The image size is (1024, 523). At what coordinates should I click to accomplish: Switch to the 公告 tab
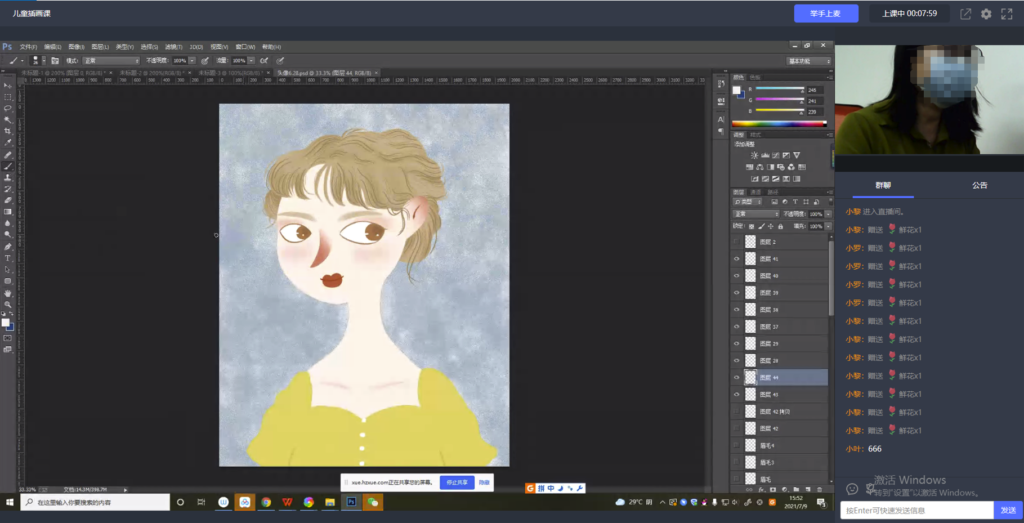point(980,185)
